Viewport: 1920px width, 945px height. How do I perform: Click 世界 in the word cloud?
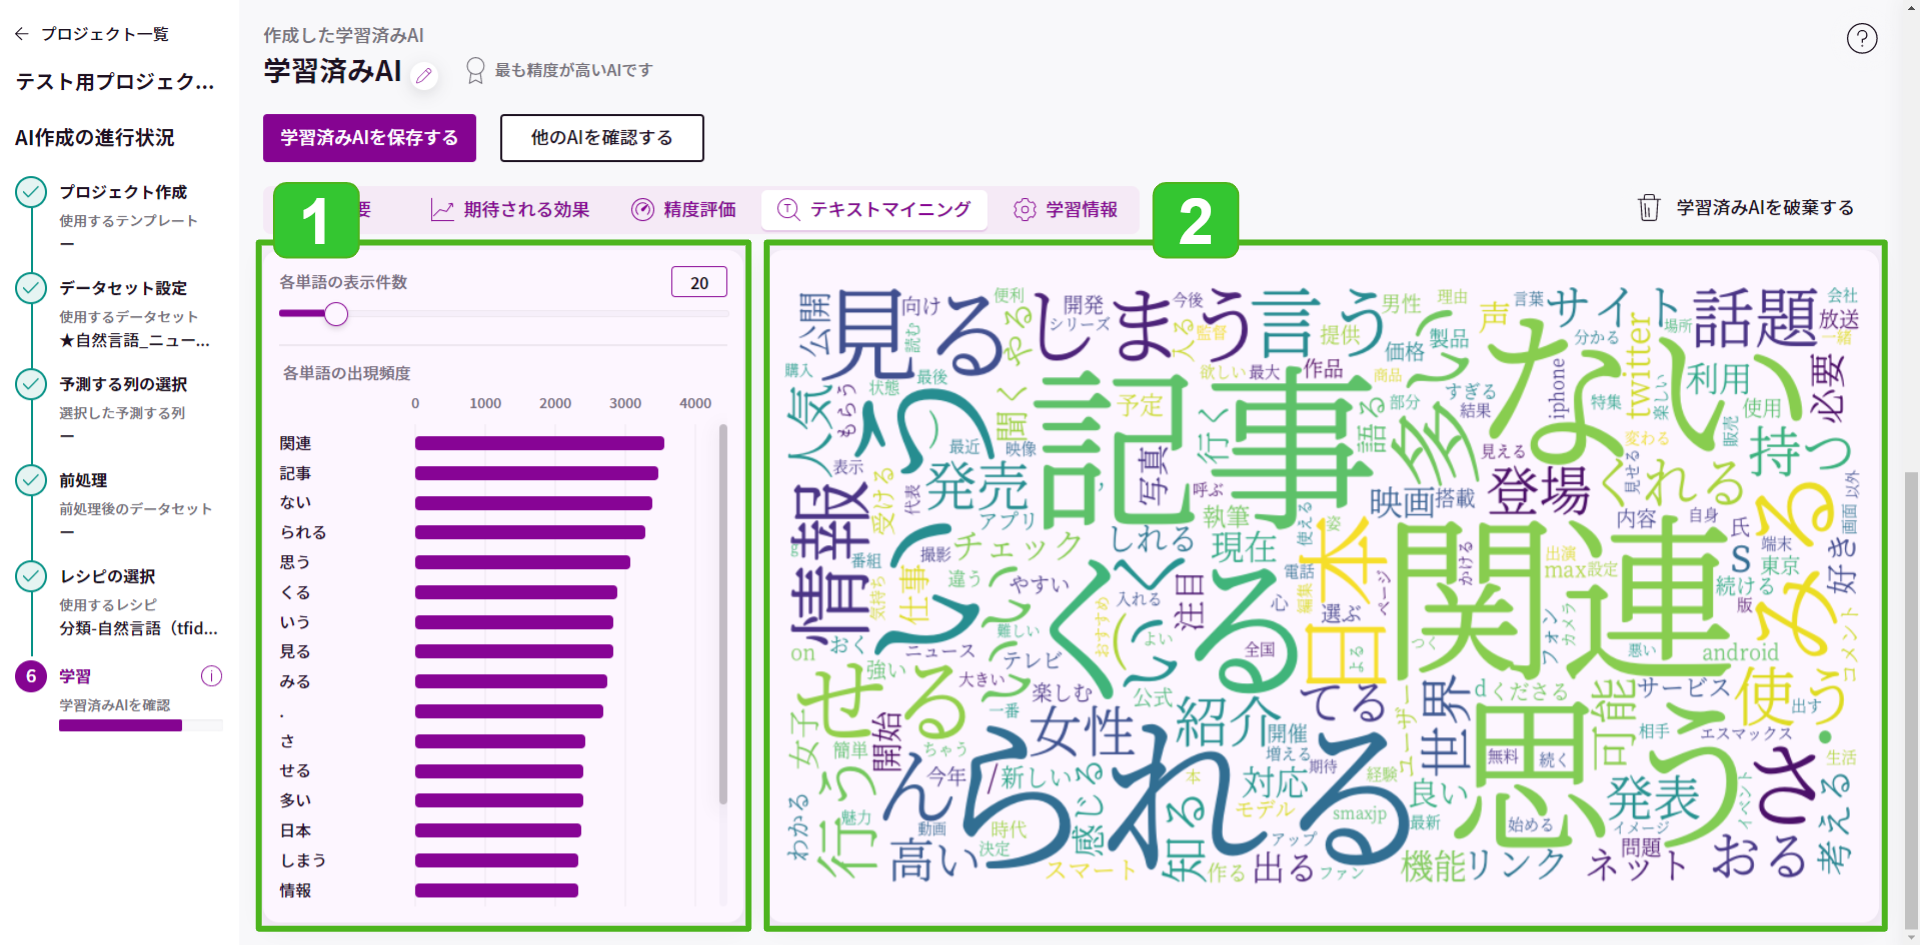click(1446, 726)
